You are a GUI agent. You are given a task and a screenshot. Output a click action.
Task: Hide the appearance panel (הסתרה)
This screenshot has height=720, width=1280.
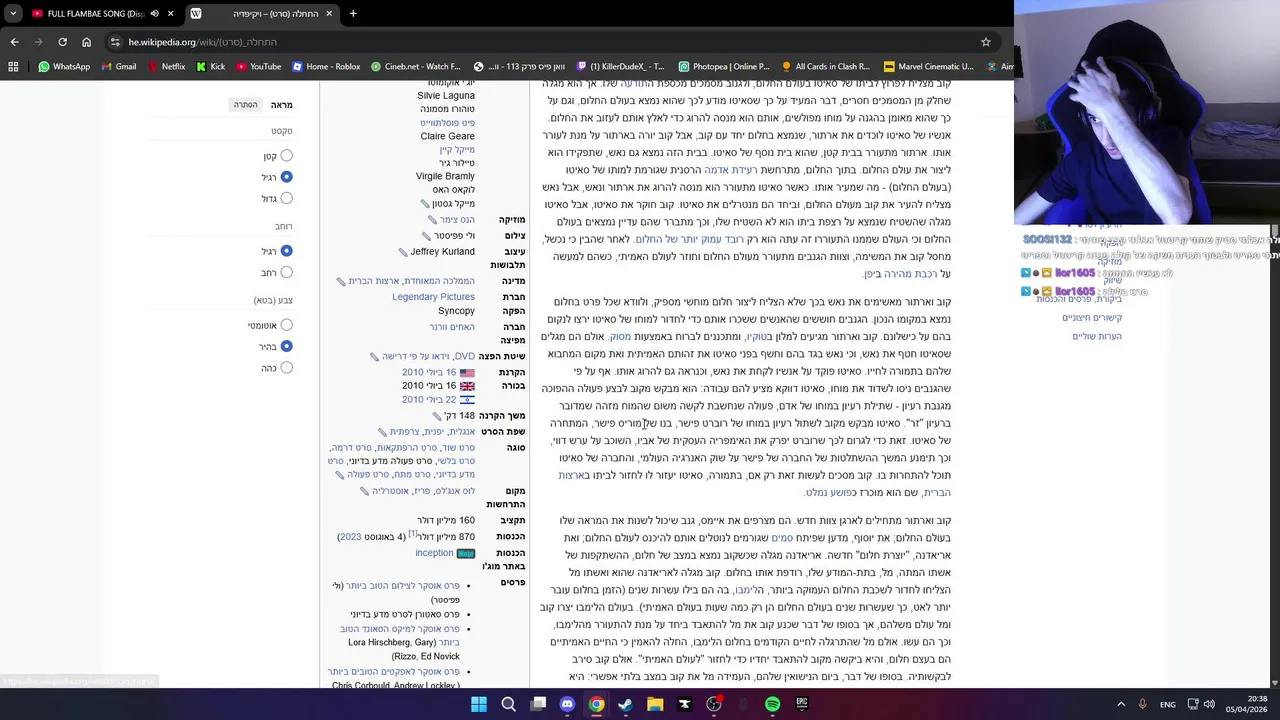pos(245,105)
